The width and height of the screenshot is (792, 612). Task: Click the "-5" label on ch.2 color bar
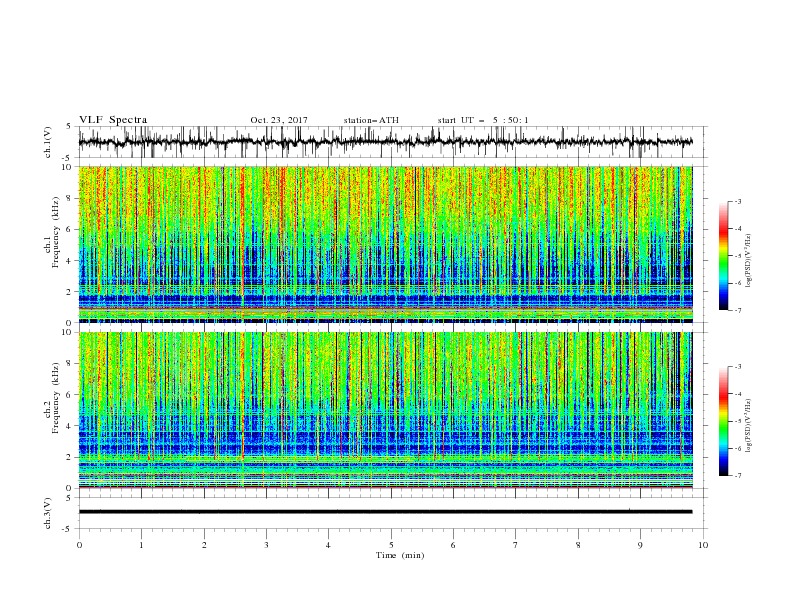737,421
